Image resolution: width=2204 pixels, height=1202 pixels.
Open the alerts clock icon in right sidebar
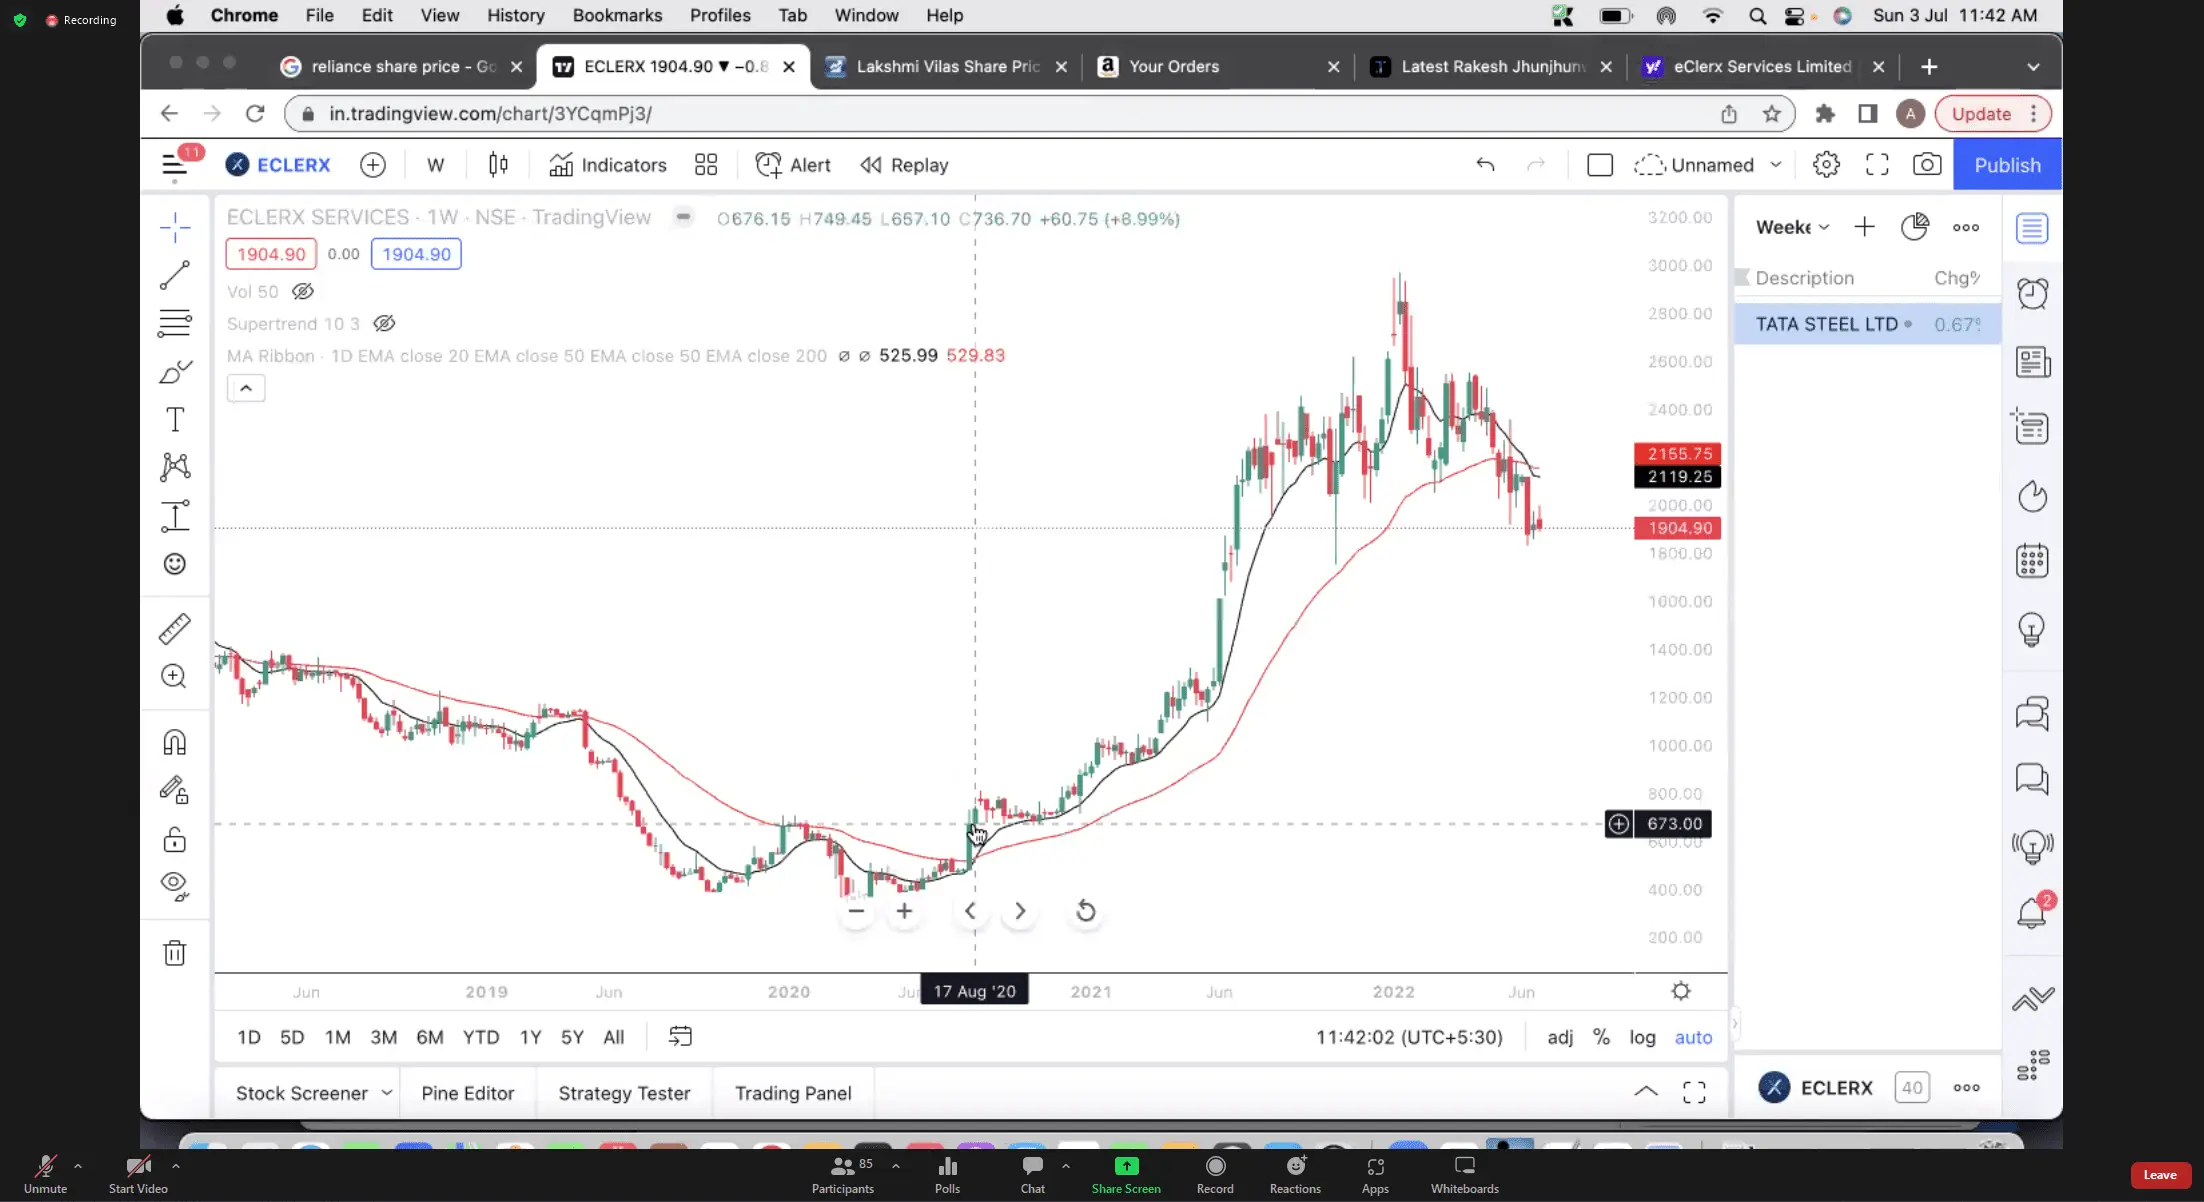pyautogui.click(x=2032, y=294)
